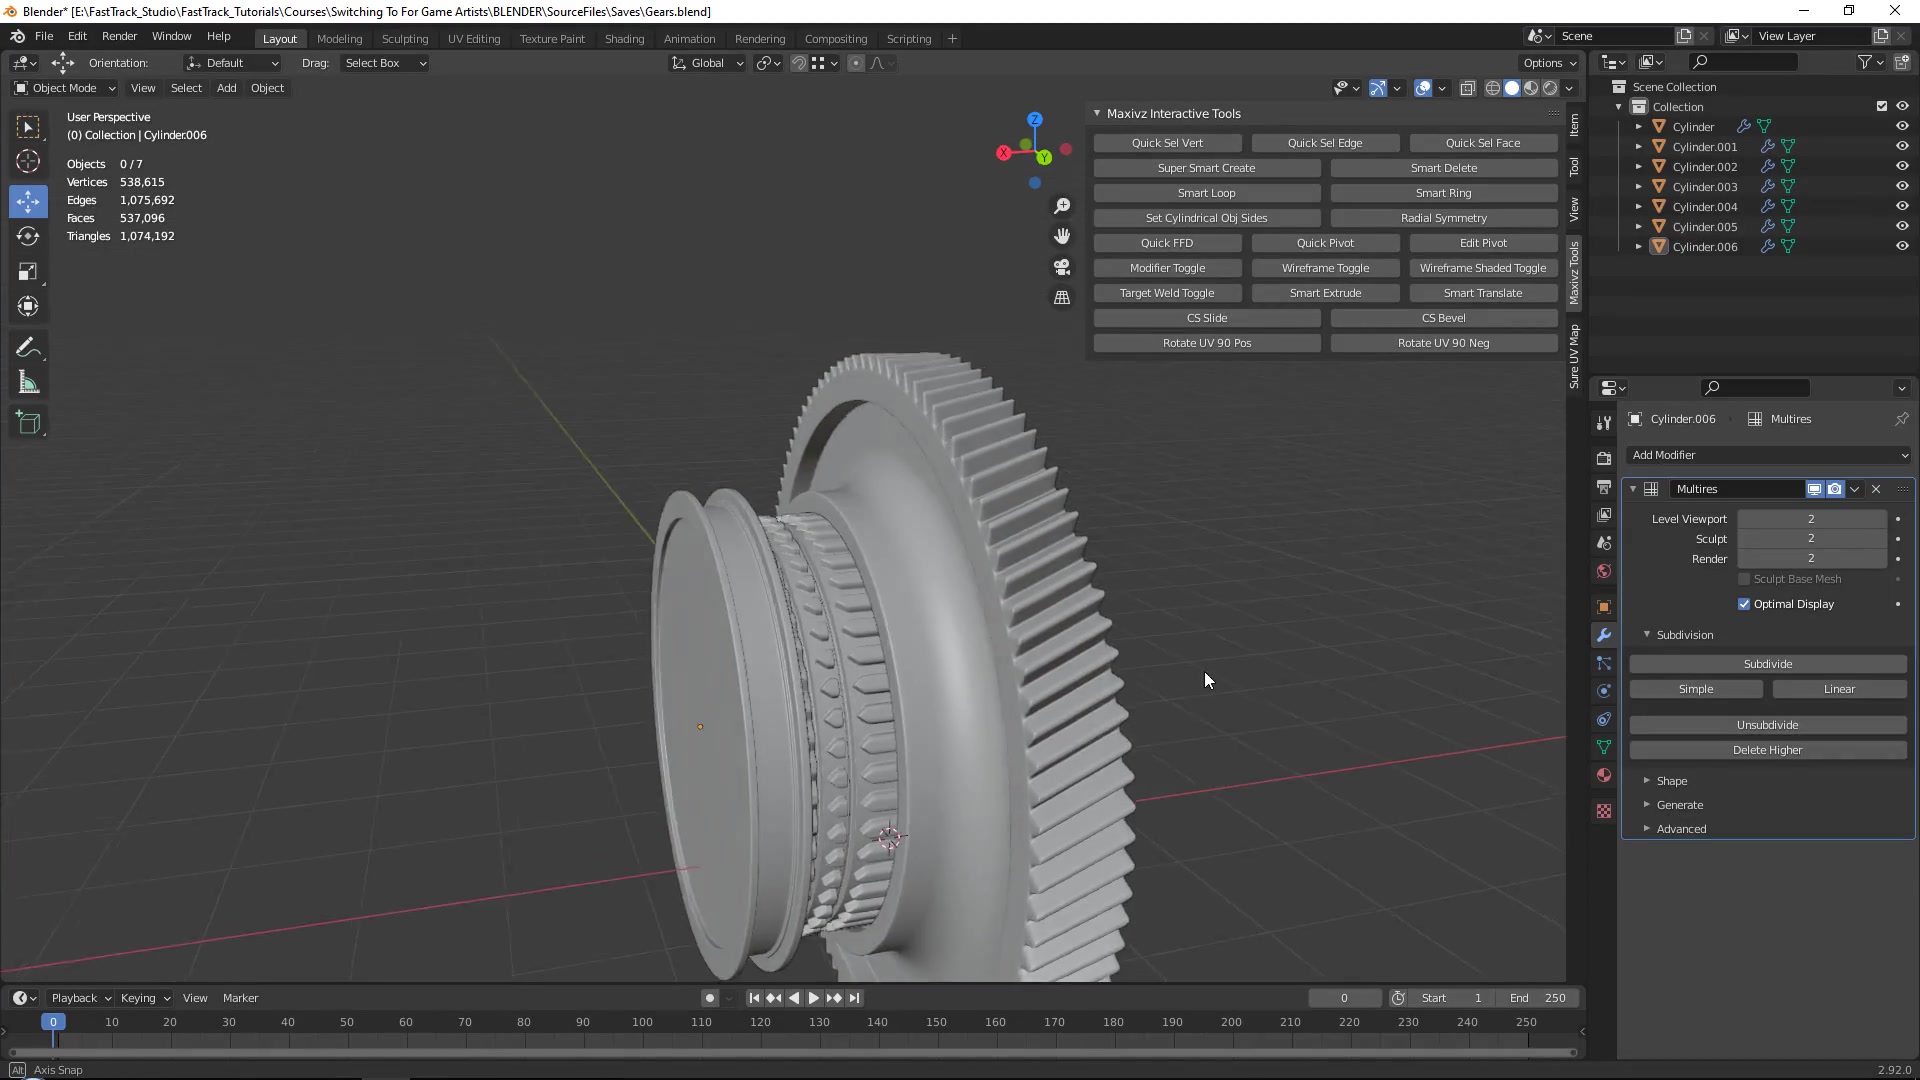Screen dimensions: 1920x1080
Task: Open the Drag Select Box dropdown
Action: click(x=385, y=63)
